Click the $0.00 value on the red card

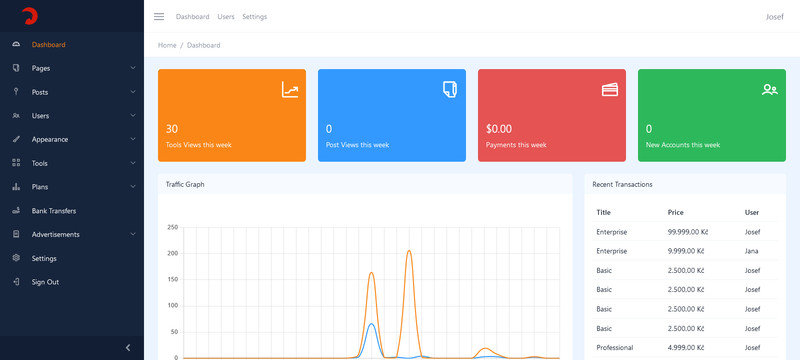pyautogui.click(x=499, y=129)
